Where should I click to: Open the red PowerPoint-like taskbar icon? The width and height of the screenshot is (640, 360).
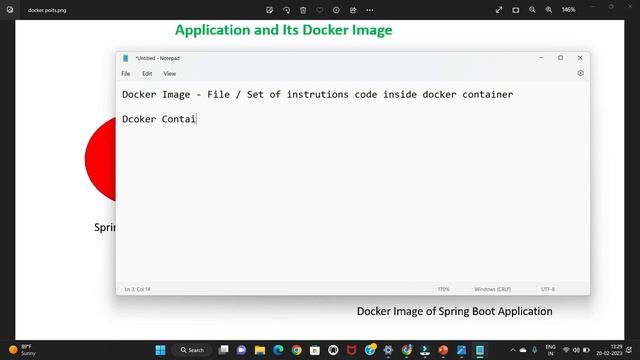(x=443, y=350)
